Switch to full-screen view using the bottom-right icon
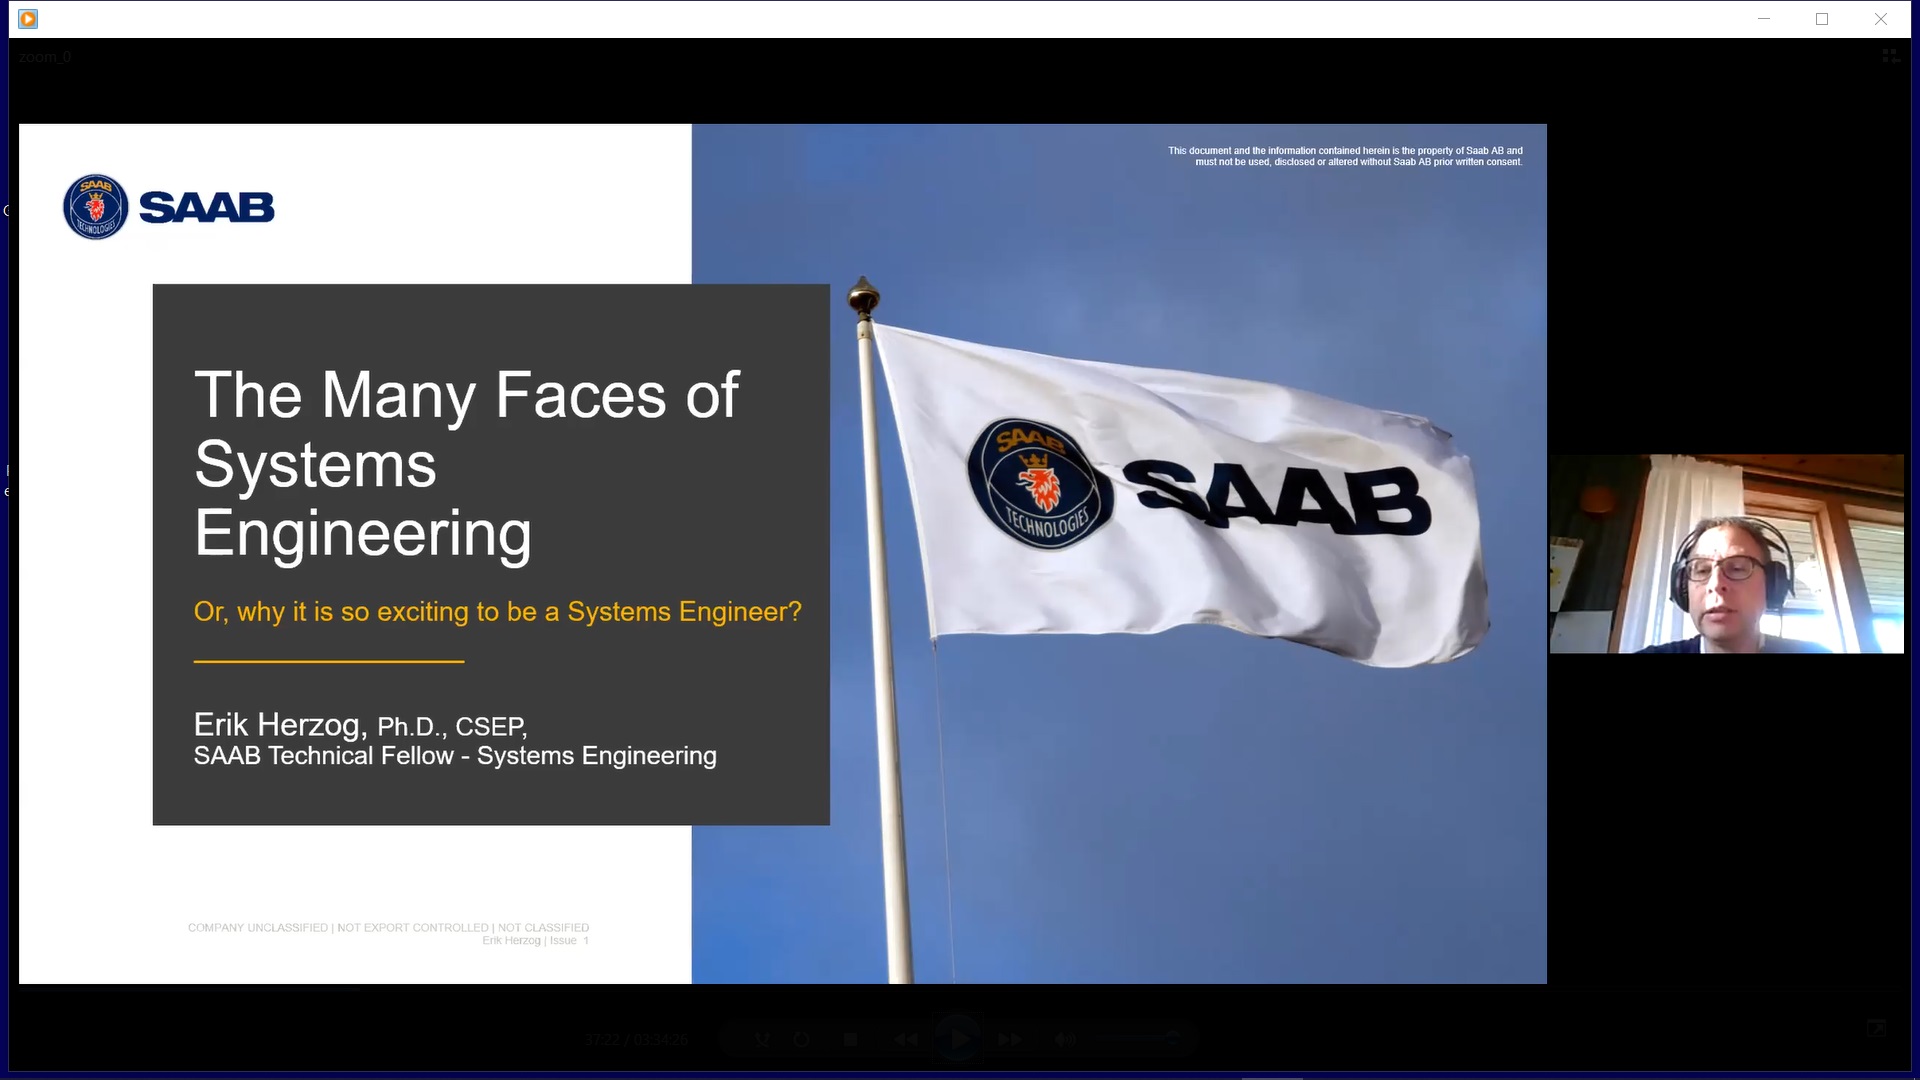The height and width of the screenshot is (1080, 1920). pos(1876,1028)
